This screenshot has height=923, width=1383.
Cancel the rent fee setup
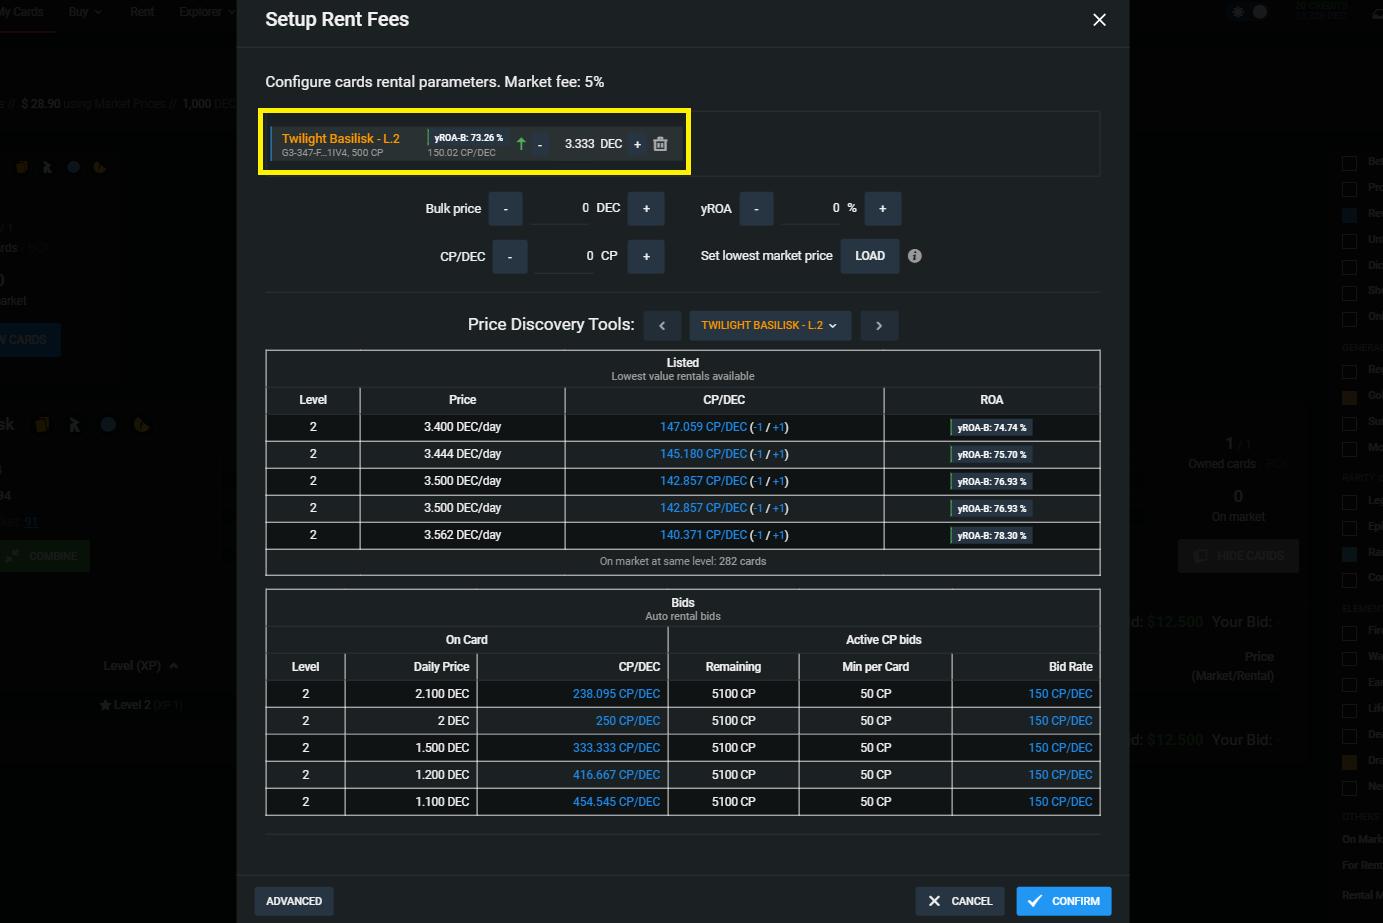pos(959,901)
